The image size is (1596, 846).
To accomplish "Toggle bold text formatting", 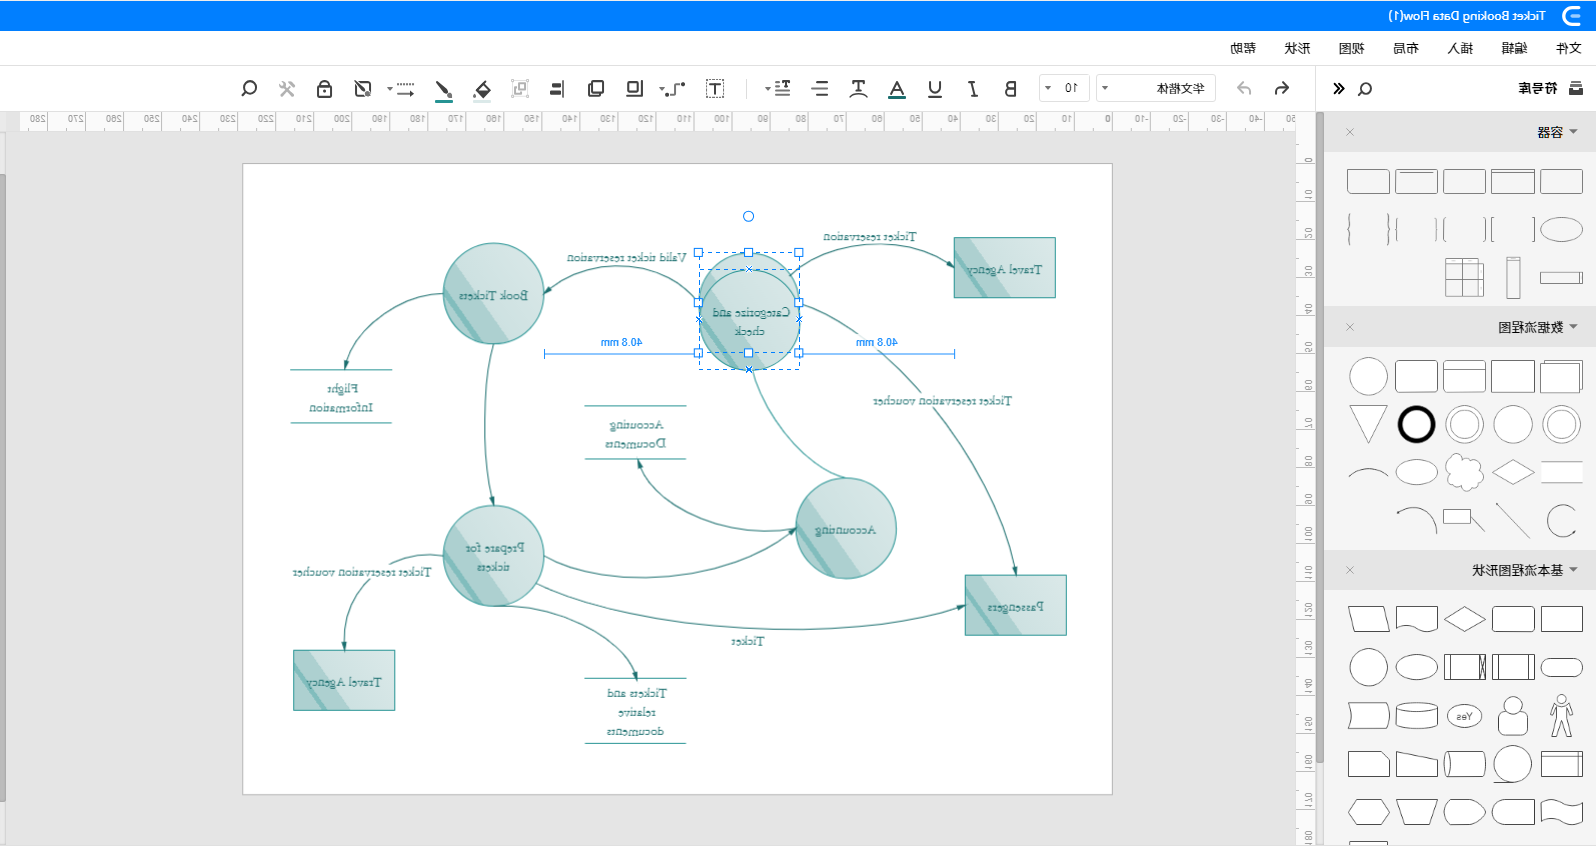I will tap(1010, 89).
